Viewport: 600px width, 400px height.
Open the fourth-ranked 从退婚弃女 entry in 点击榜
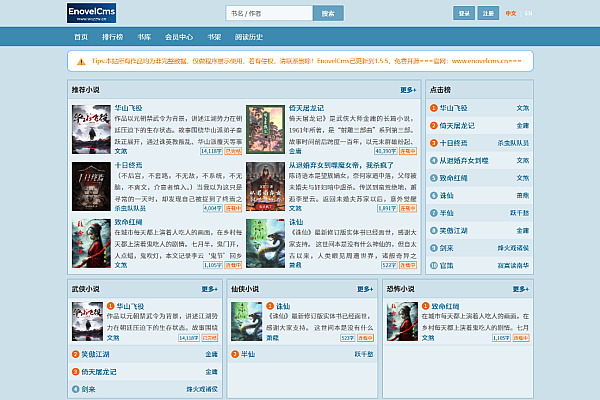[464, 161]
